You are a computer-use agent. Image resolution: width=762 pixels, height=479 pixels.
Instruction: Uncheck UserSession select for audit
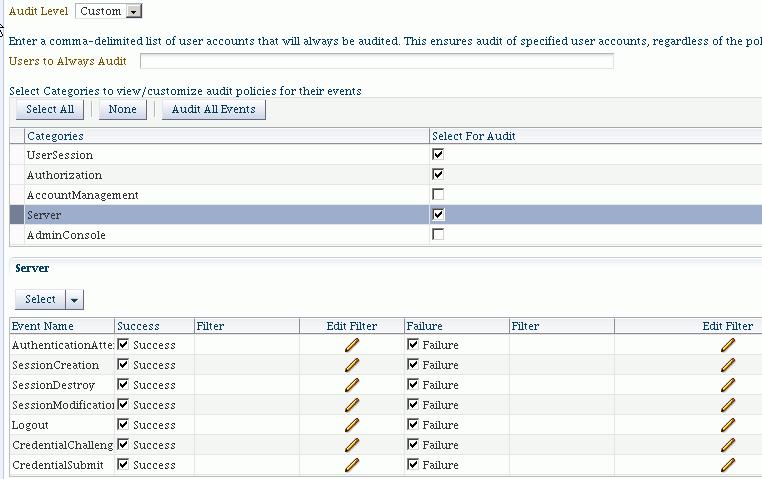click(438, 154)
